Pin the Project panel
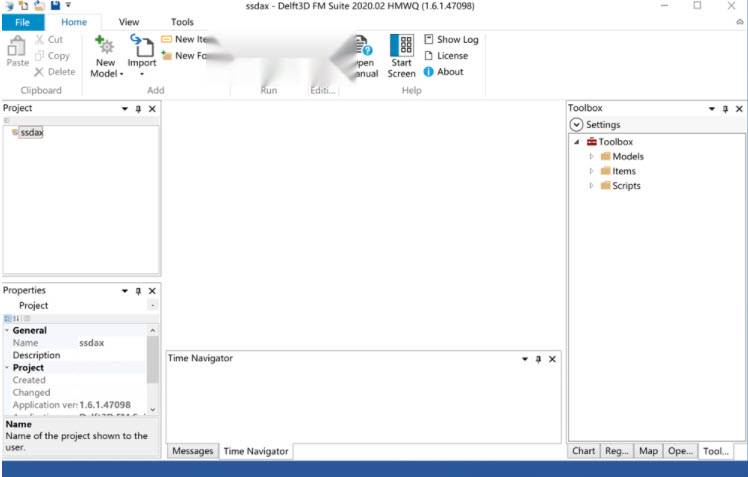748x477 pixels. tap(138, 109)
